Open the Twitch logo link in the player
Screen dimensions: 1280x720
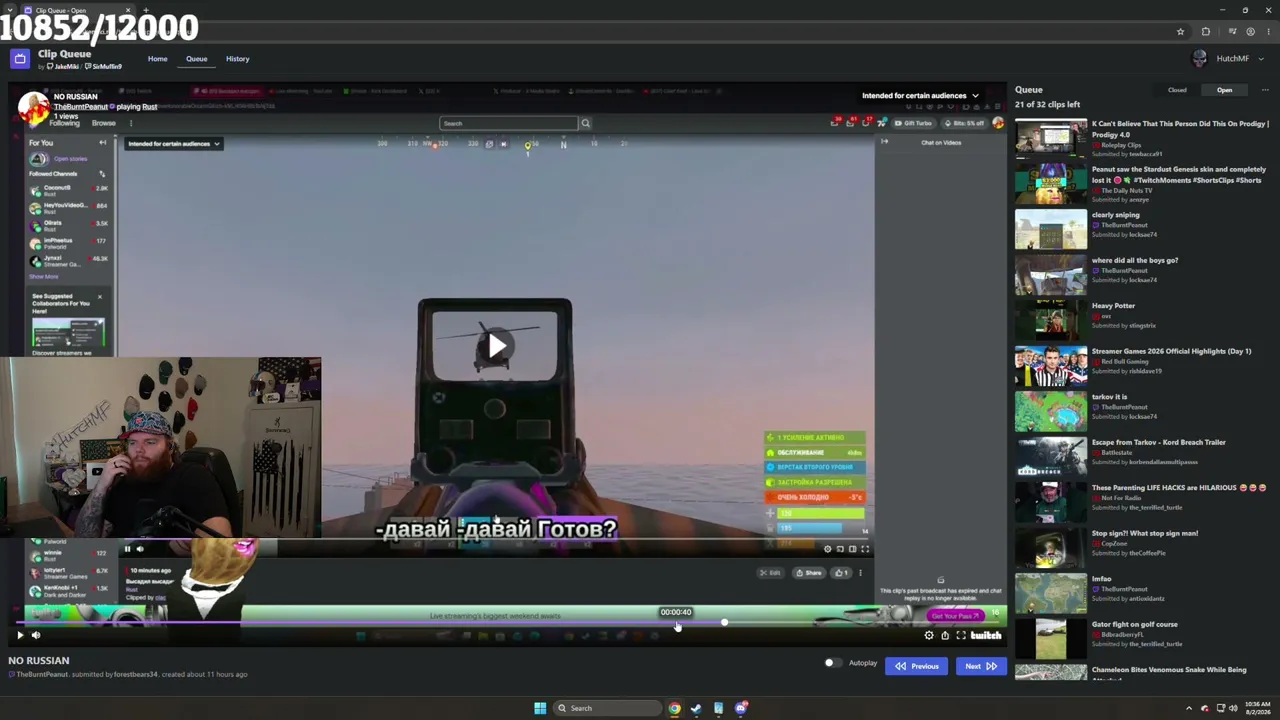pyautogui.click(x=986, y=635)
